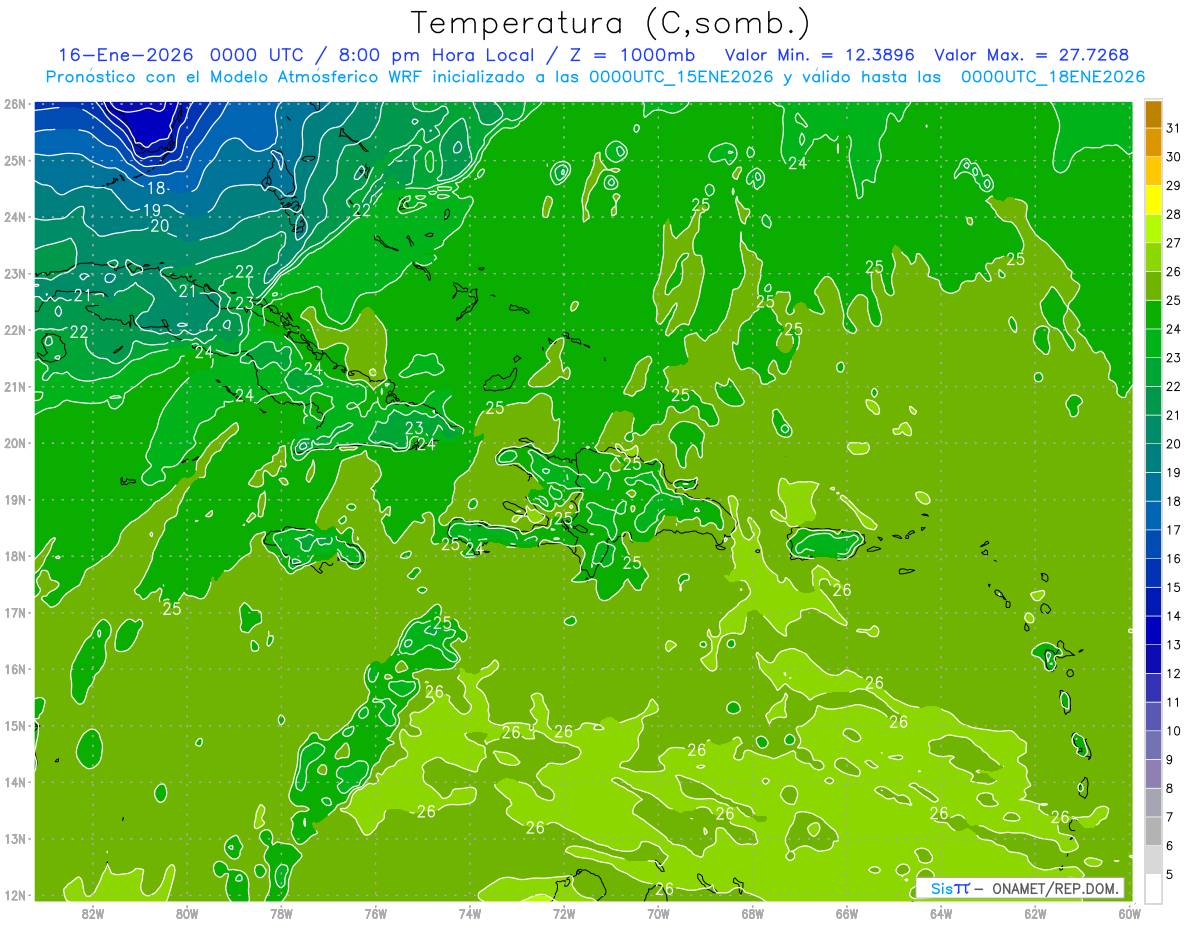The height and width of the screenshot is (927, 1200).
Task: Click the '24N' latitude axis label
Action: click(x=15, y=217)
